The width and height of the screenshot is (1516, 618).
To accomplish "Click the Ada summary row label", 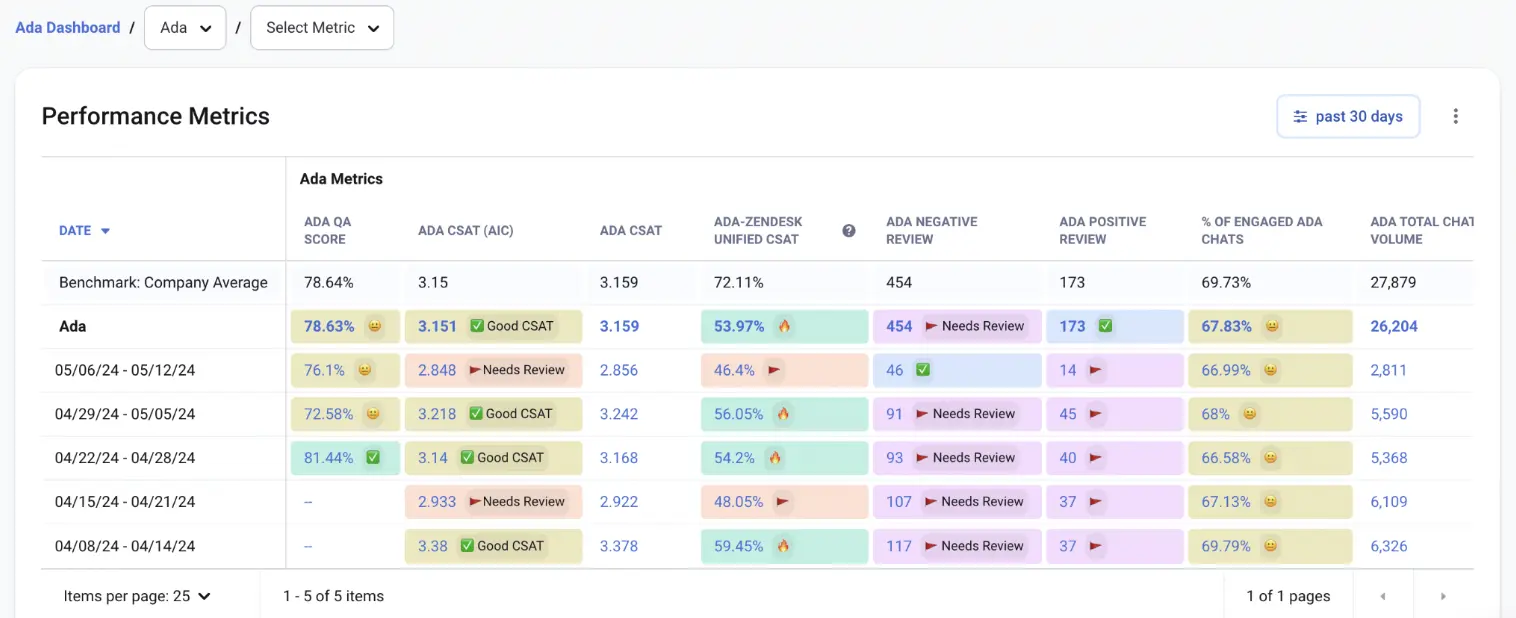I will [73, 326].
